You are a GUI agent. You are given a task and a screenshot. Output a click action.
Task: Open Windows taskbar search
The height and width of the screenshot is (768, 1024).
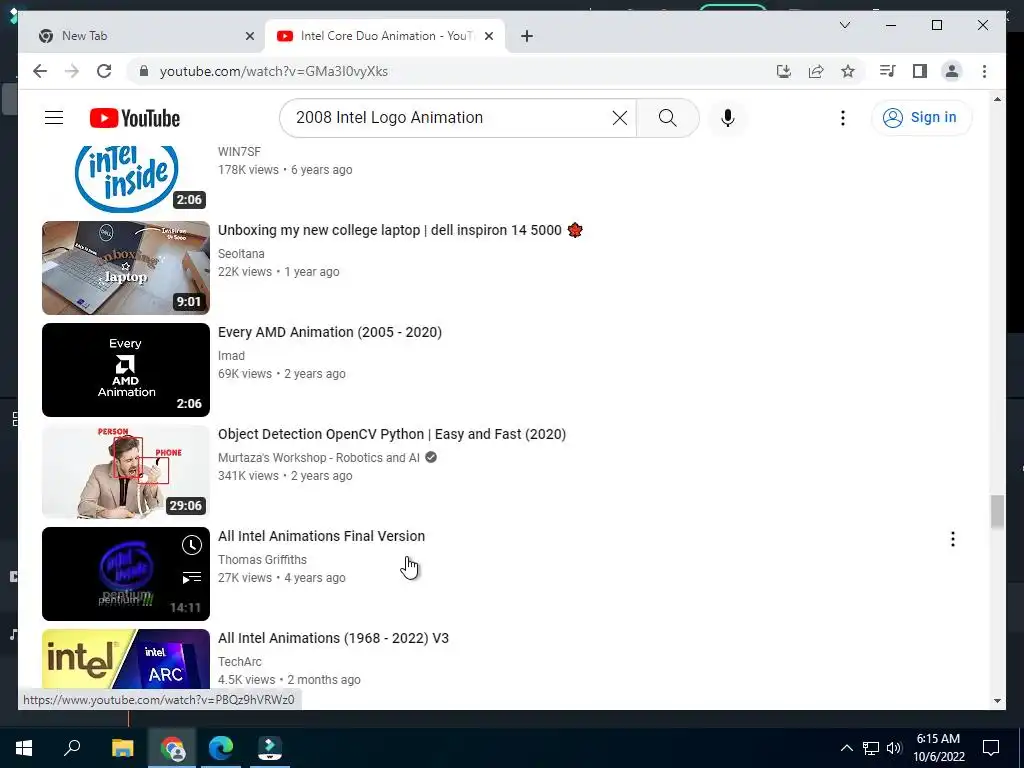(x=72, y=748)
